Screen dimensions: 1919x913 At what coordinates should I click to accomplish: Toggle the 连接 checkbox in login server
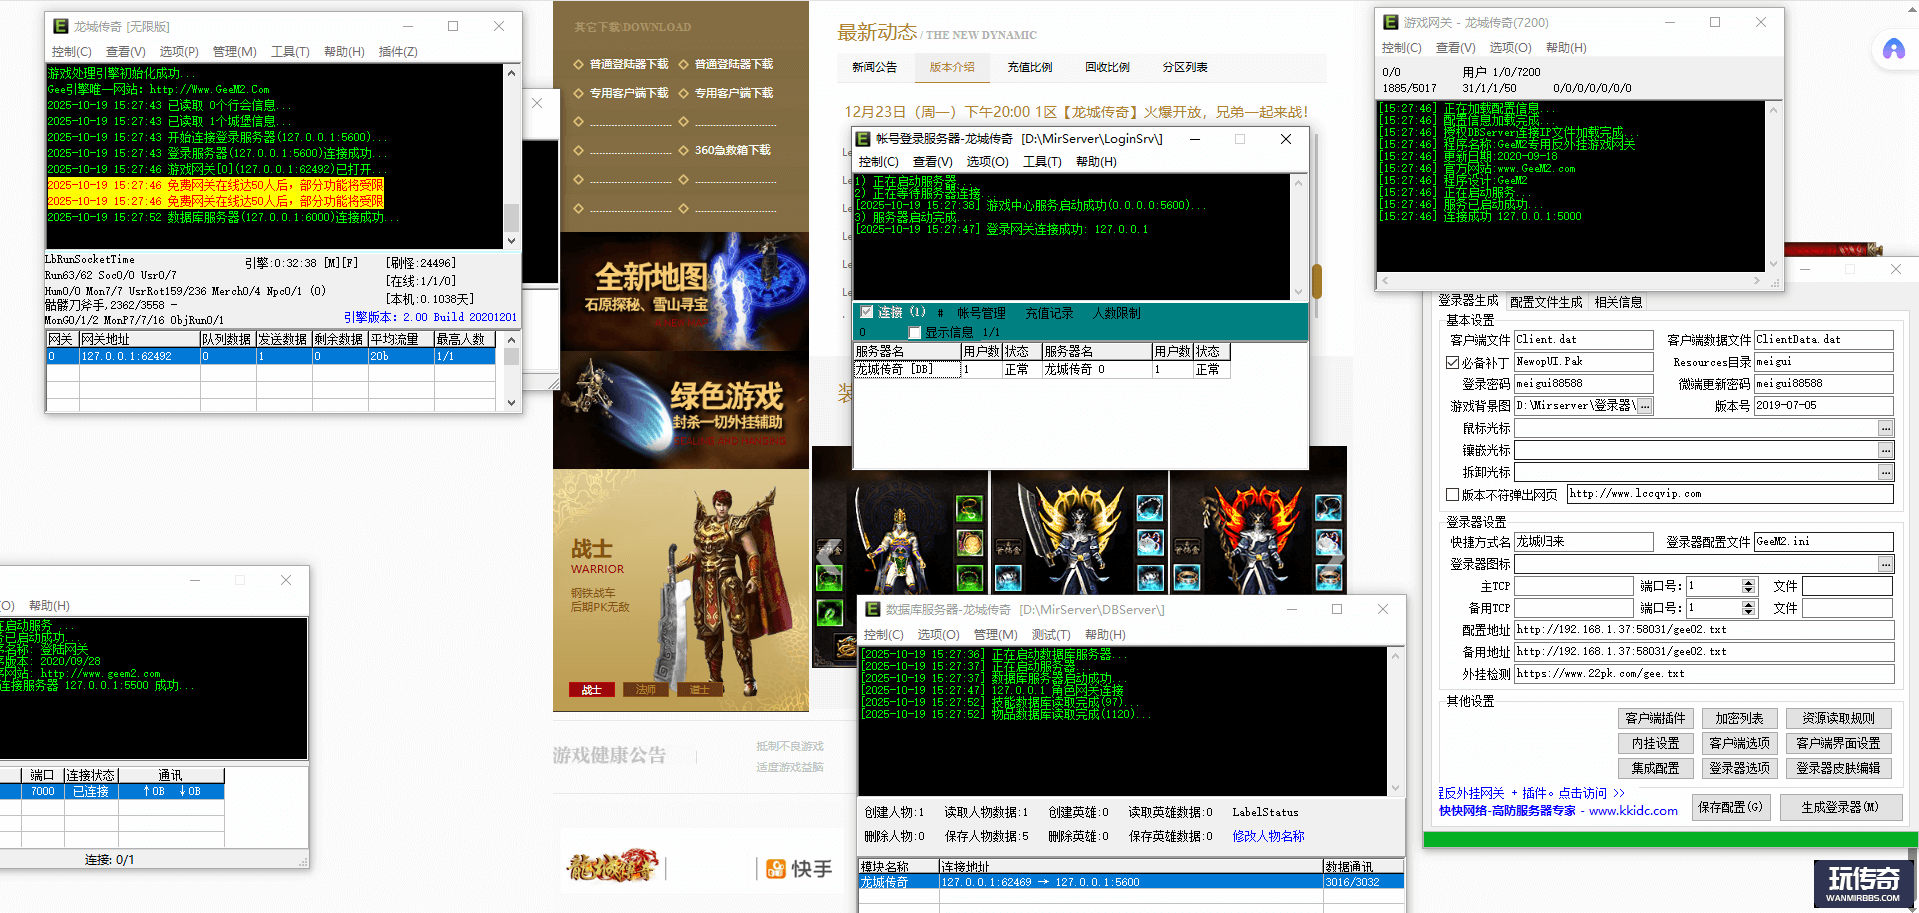point(867,312)
